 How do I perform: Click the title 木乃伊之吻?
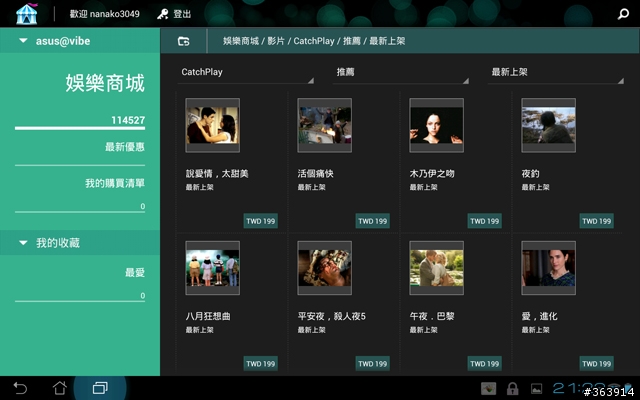432,174
